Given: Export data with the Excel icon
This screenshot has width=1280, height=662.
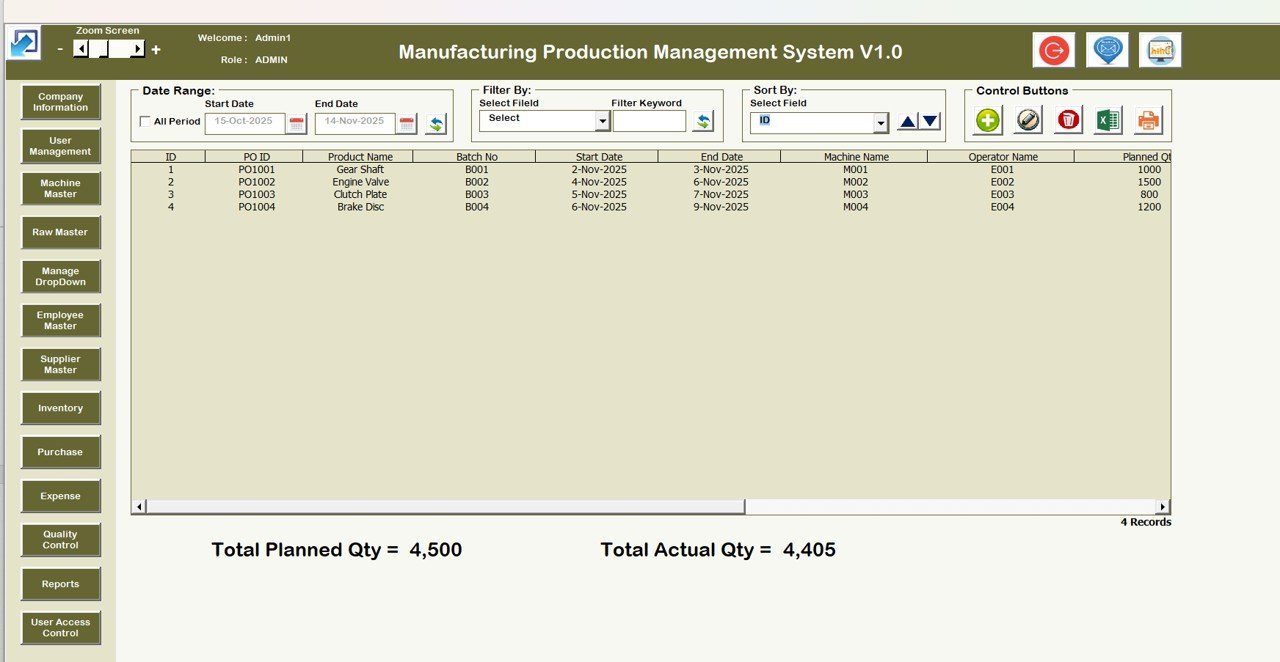Looking at the screenshot, I should pyautogui.click(x=1108, y=121).
